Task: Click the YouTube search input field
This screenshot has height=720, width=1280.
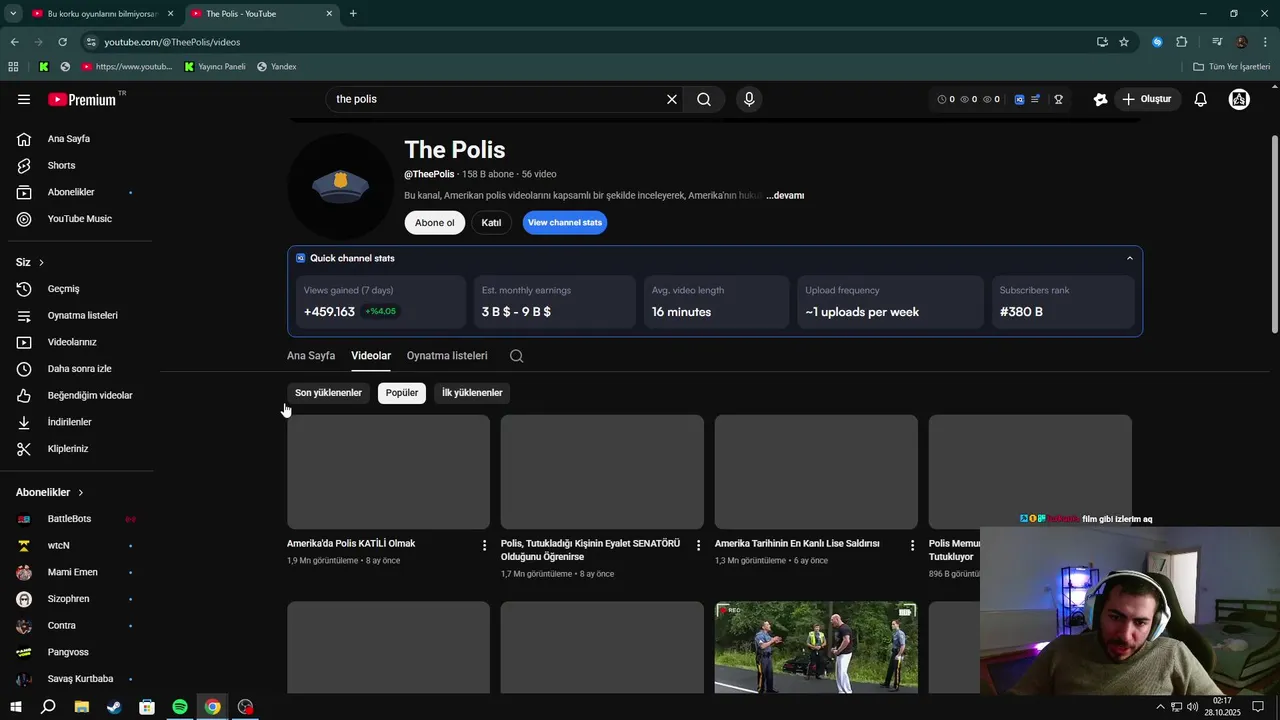Action: pos(495,99)
